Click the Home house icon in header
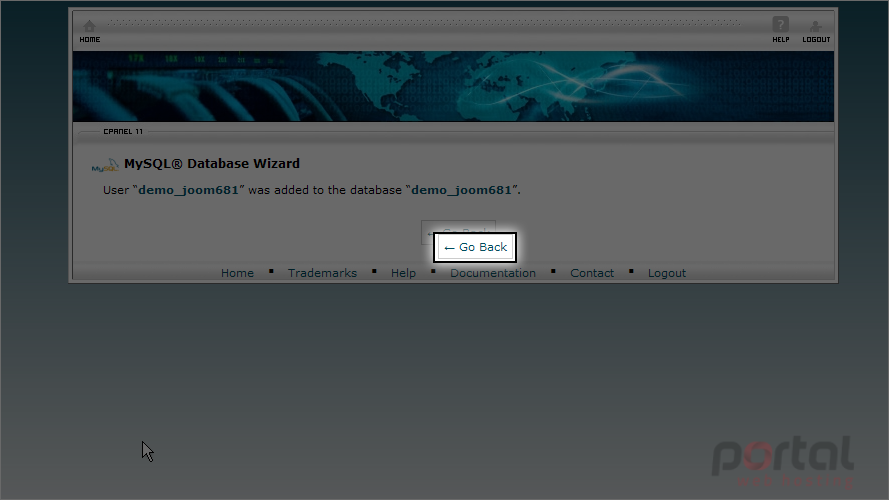Image resolution: width=889 pixels, height=500 pixels. (90, 26)
